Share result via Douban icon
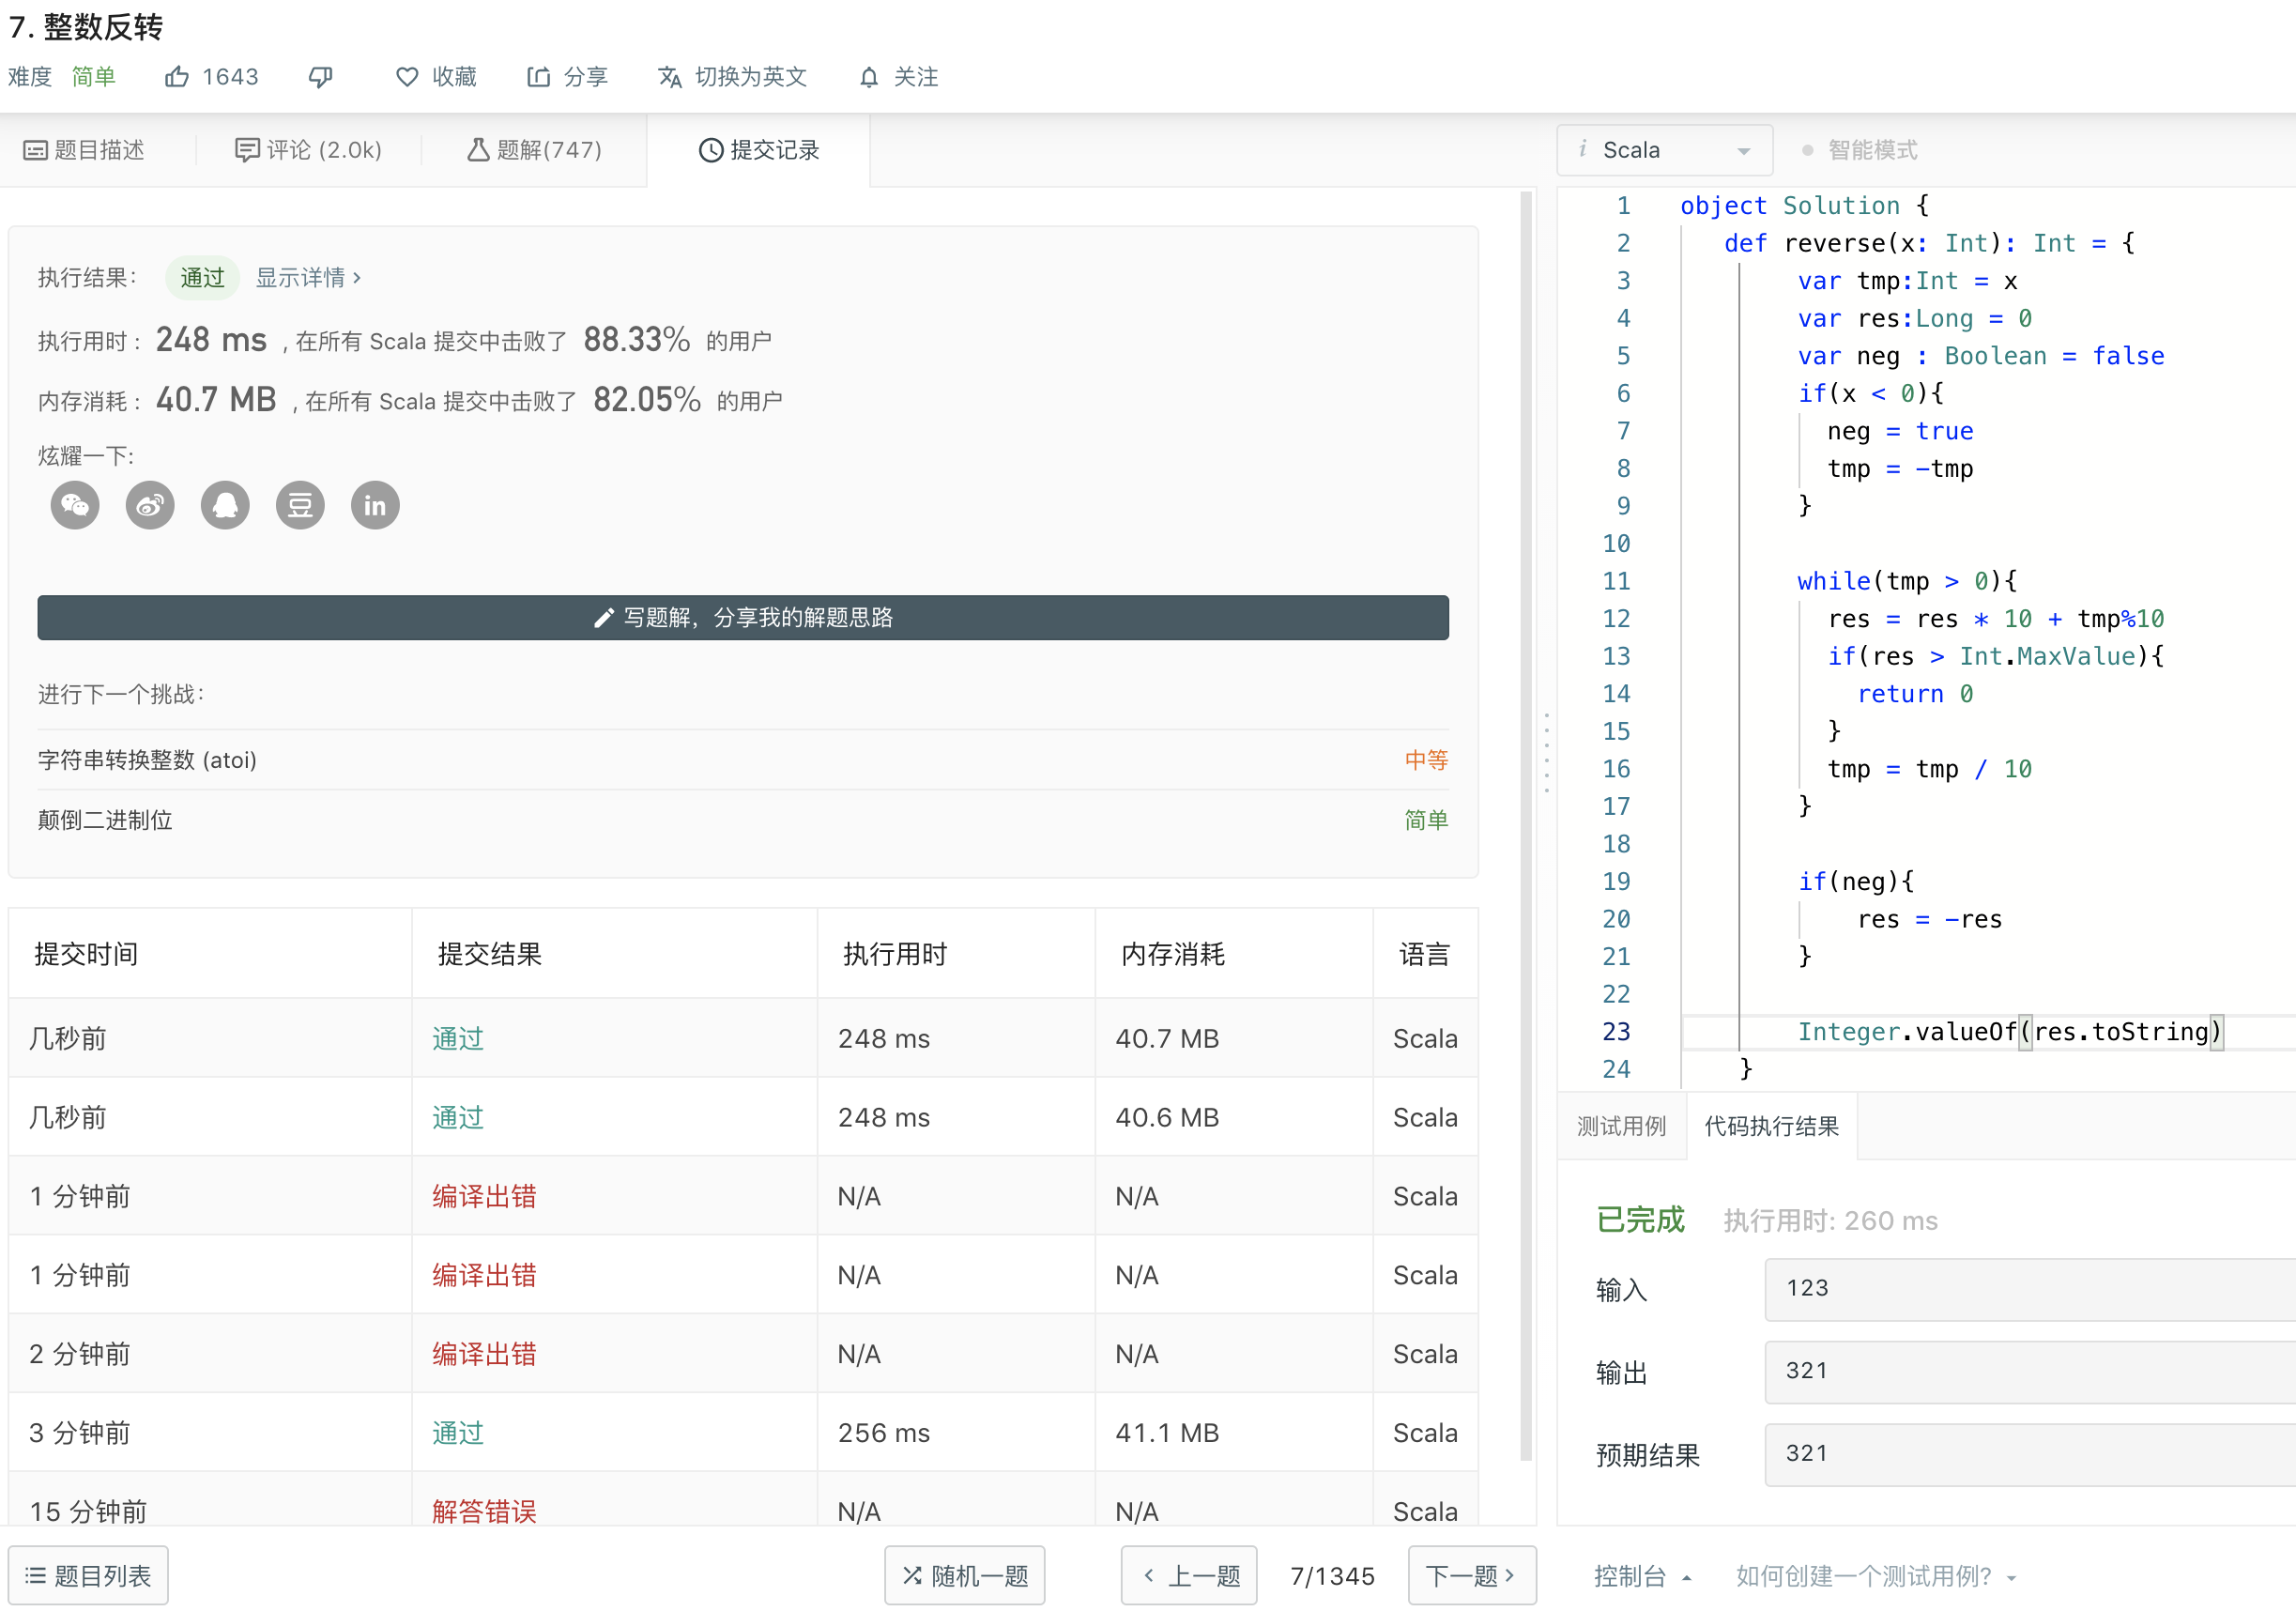 (300, 505)
